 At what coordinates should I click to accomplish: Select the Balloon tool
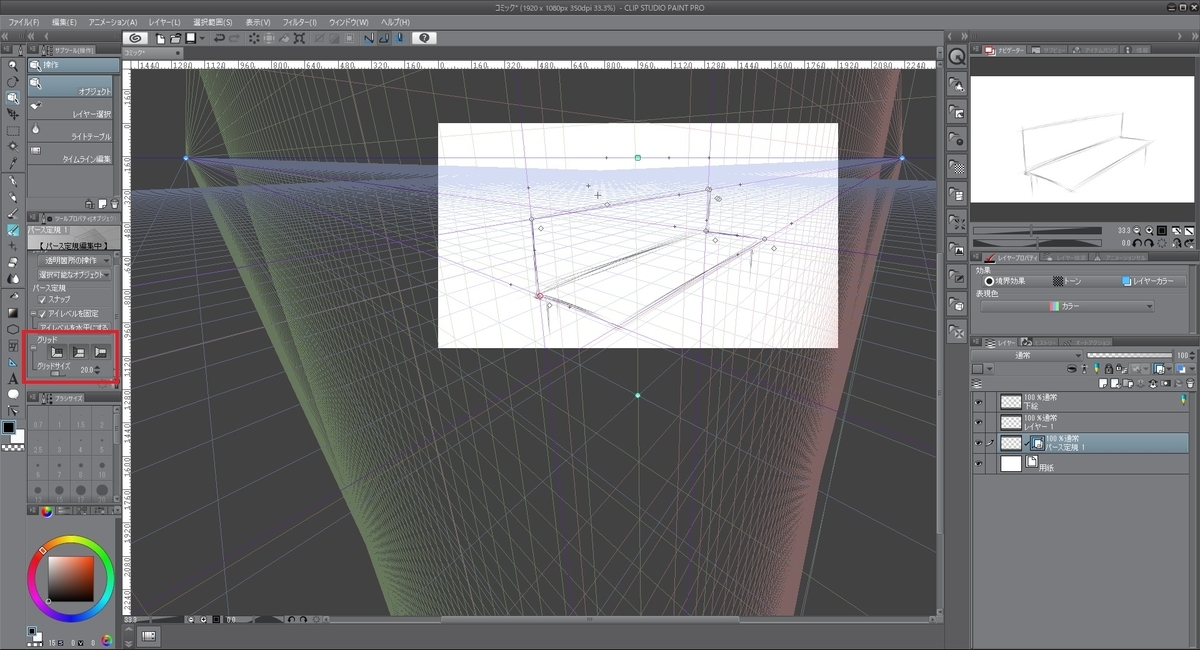13,394
